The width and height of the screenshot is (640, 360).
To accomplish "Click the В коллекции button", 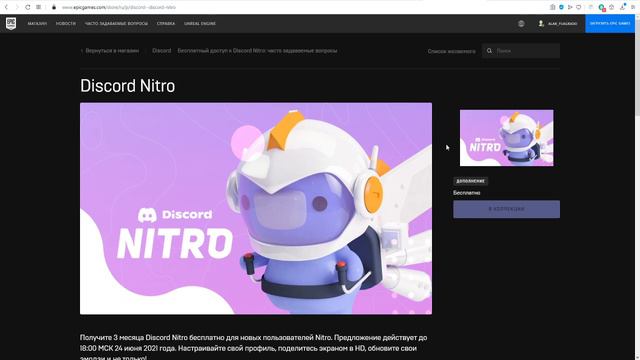I will coord(507,209).
